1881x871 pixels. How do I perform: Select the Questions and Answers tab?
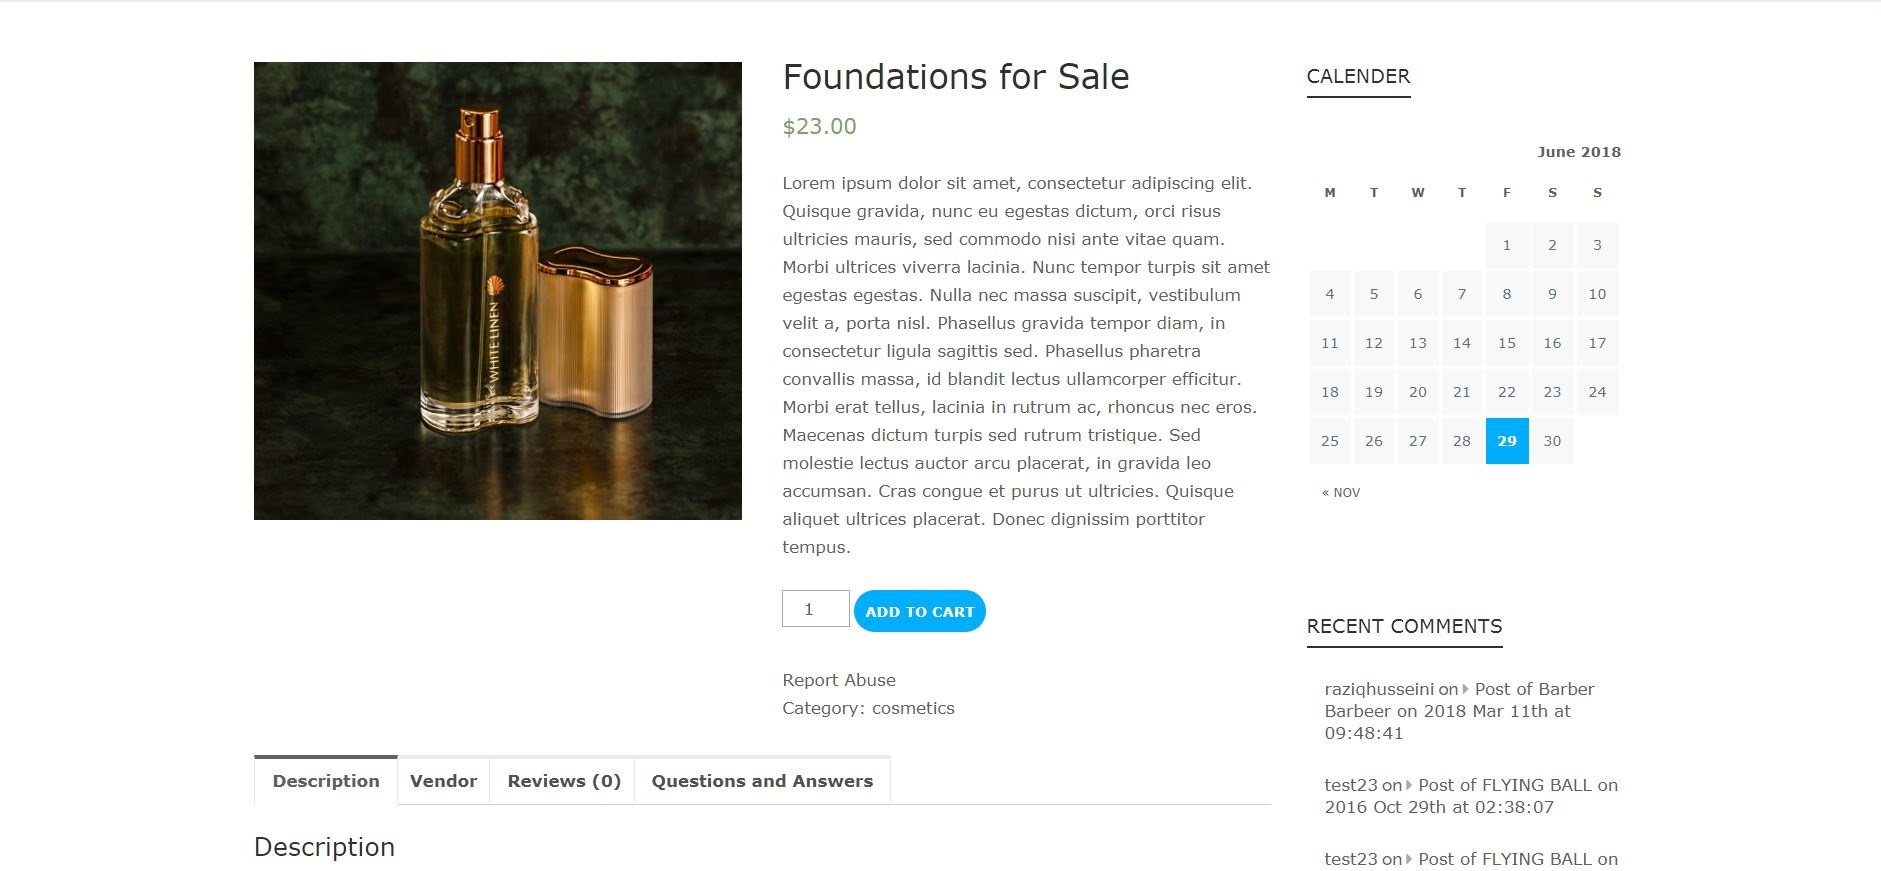(762, 781)
